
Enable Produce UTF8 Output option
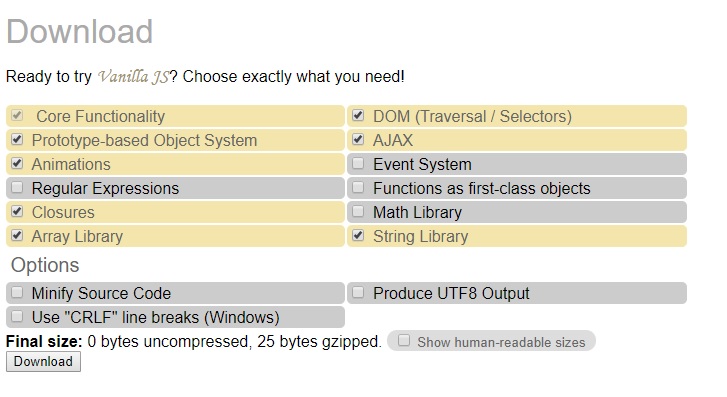coord(358,292)
